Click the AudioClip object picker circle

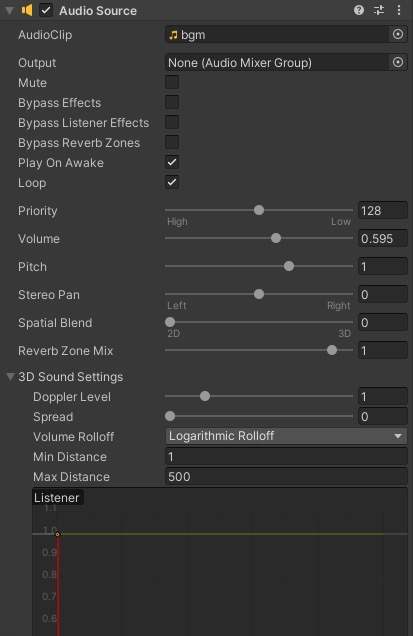(398, 34)
